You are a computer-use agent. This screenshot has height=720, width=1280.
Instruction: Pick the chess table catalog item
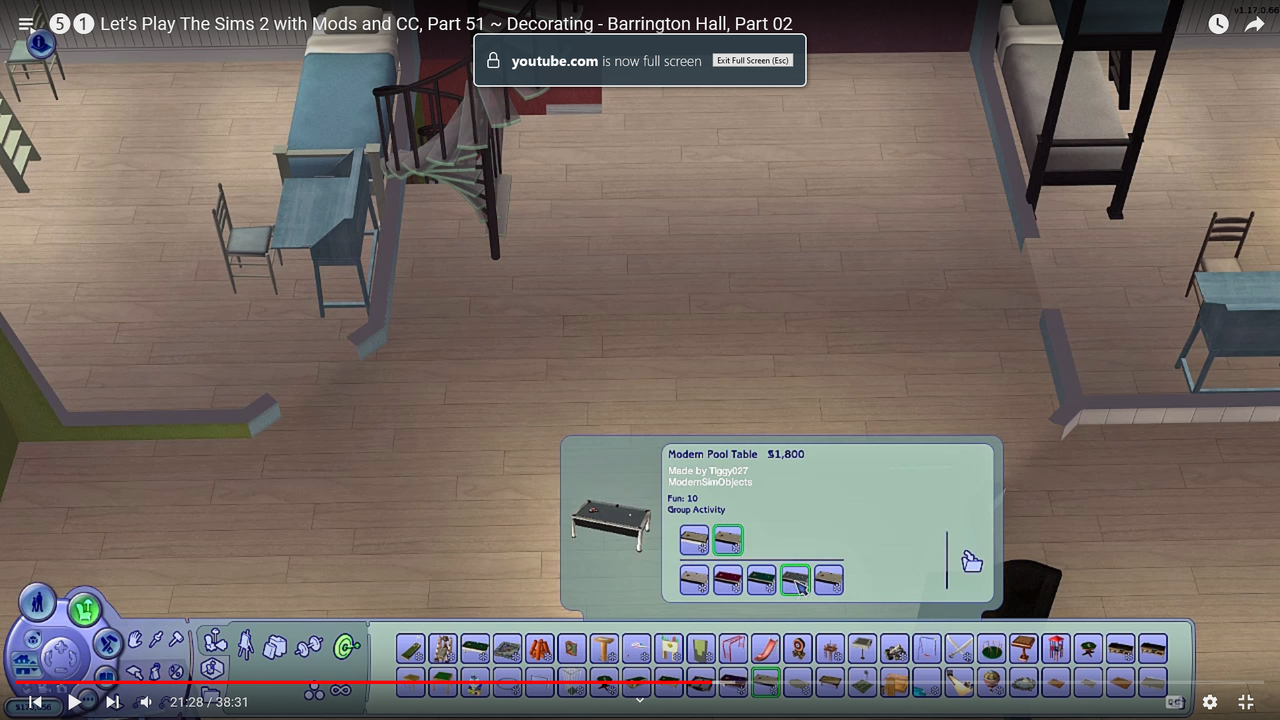pyautogui.click(x=1023, y=649)
